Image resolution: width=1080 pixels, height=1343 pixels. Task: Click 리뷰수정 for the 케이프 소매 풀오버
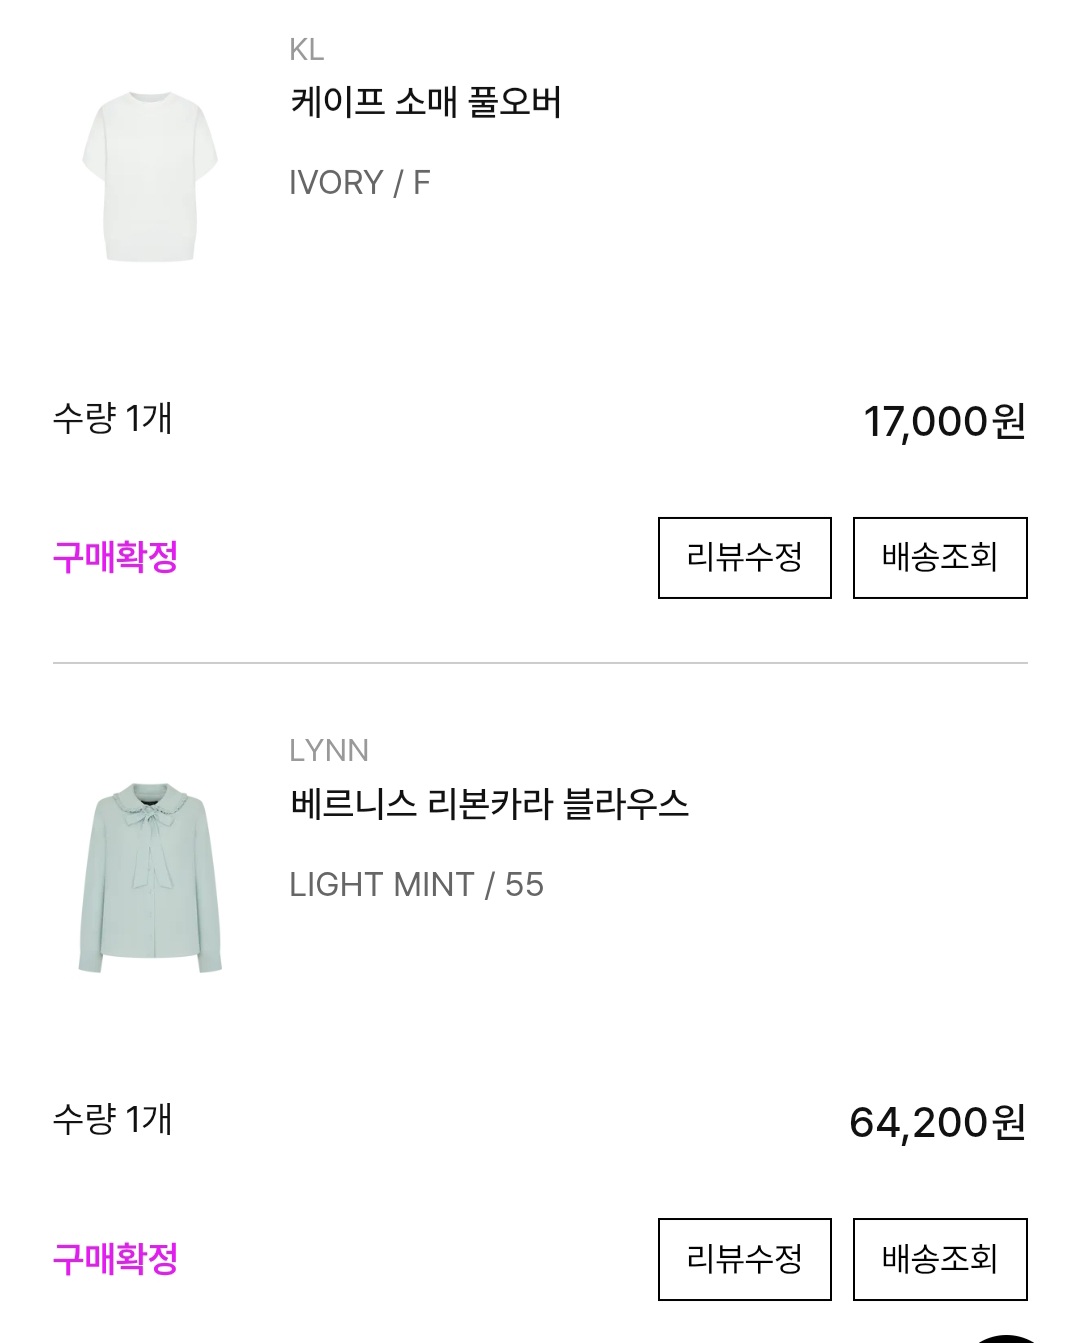(744, 558)
